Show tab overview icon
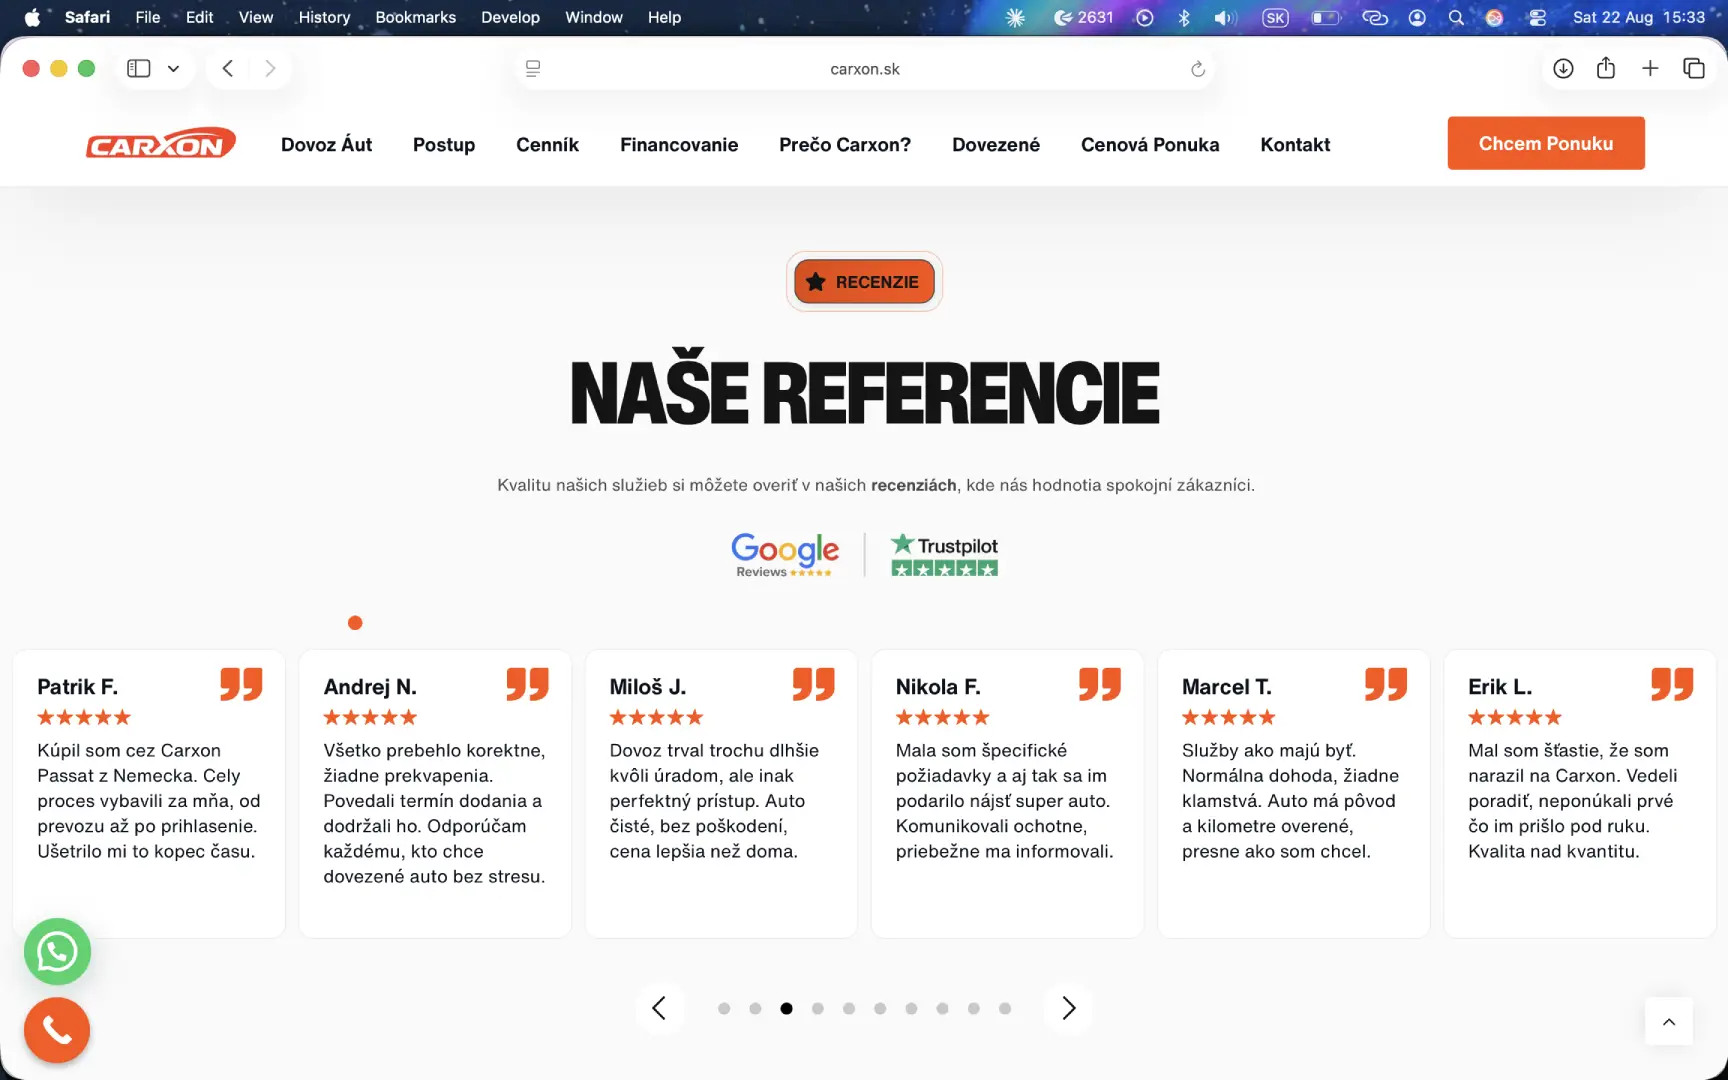The image size is (1728, 1080). click(x=1694, y=69)
